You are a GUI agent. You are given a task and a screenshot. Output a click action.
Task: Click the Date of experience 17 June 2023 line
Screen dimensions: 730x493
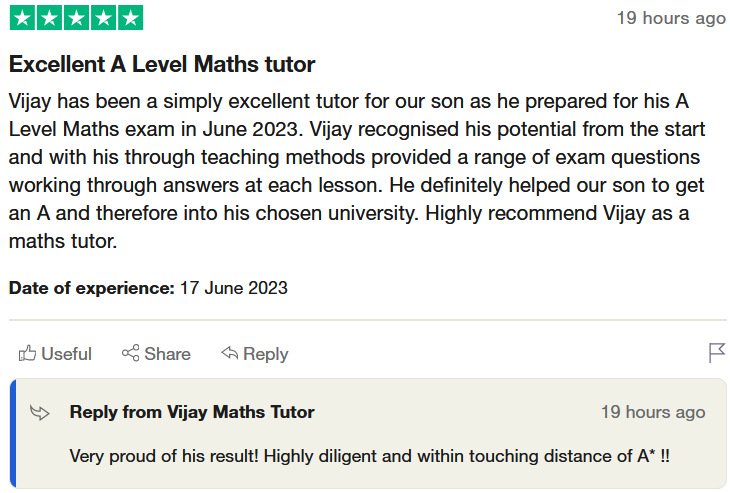pyautogui.click(x=148, y=288)
